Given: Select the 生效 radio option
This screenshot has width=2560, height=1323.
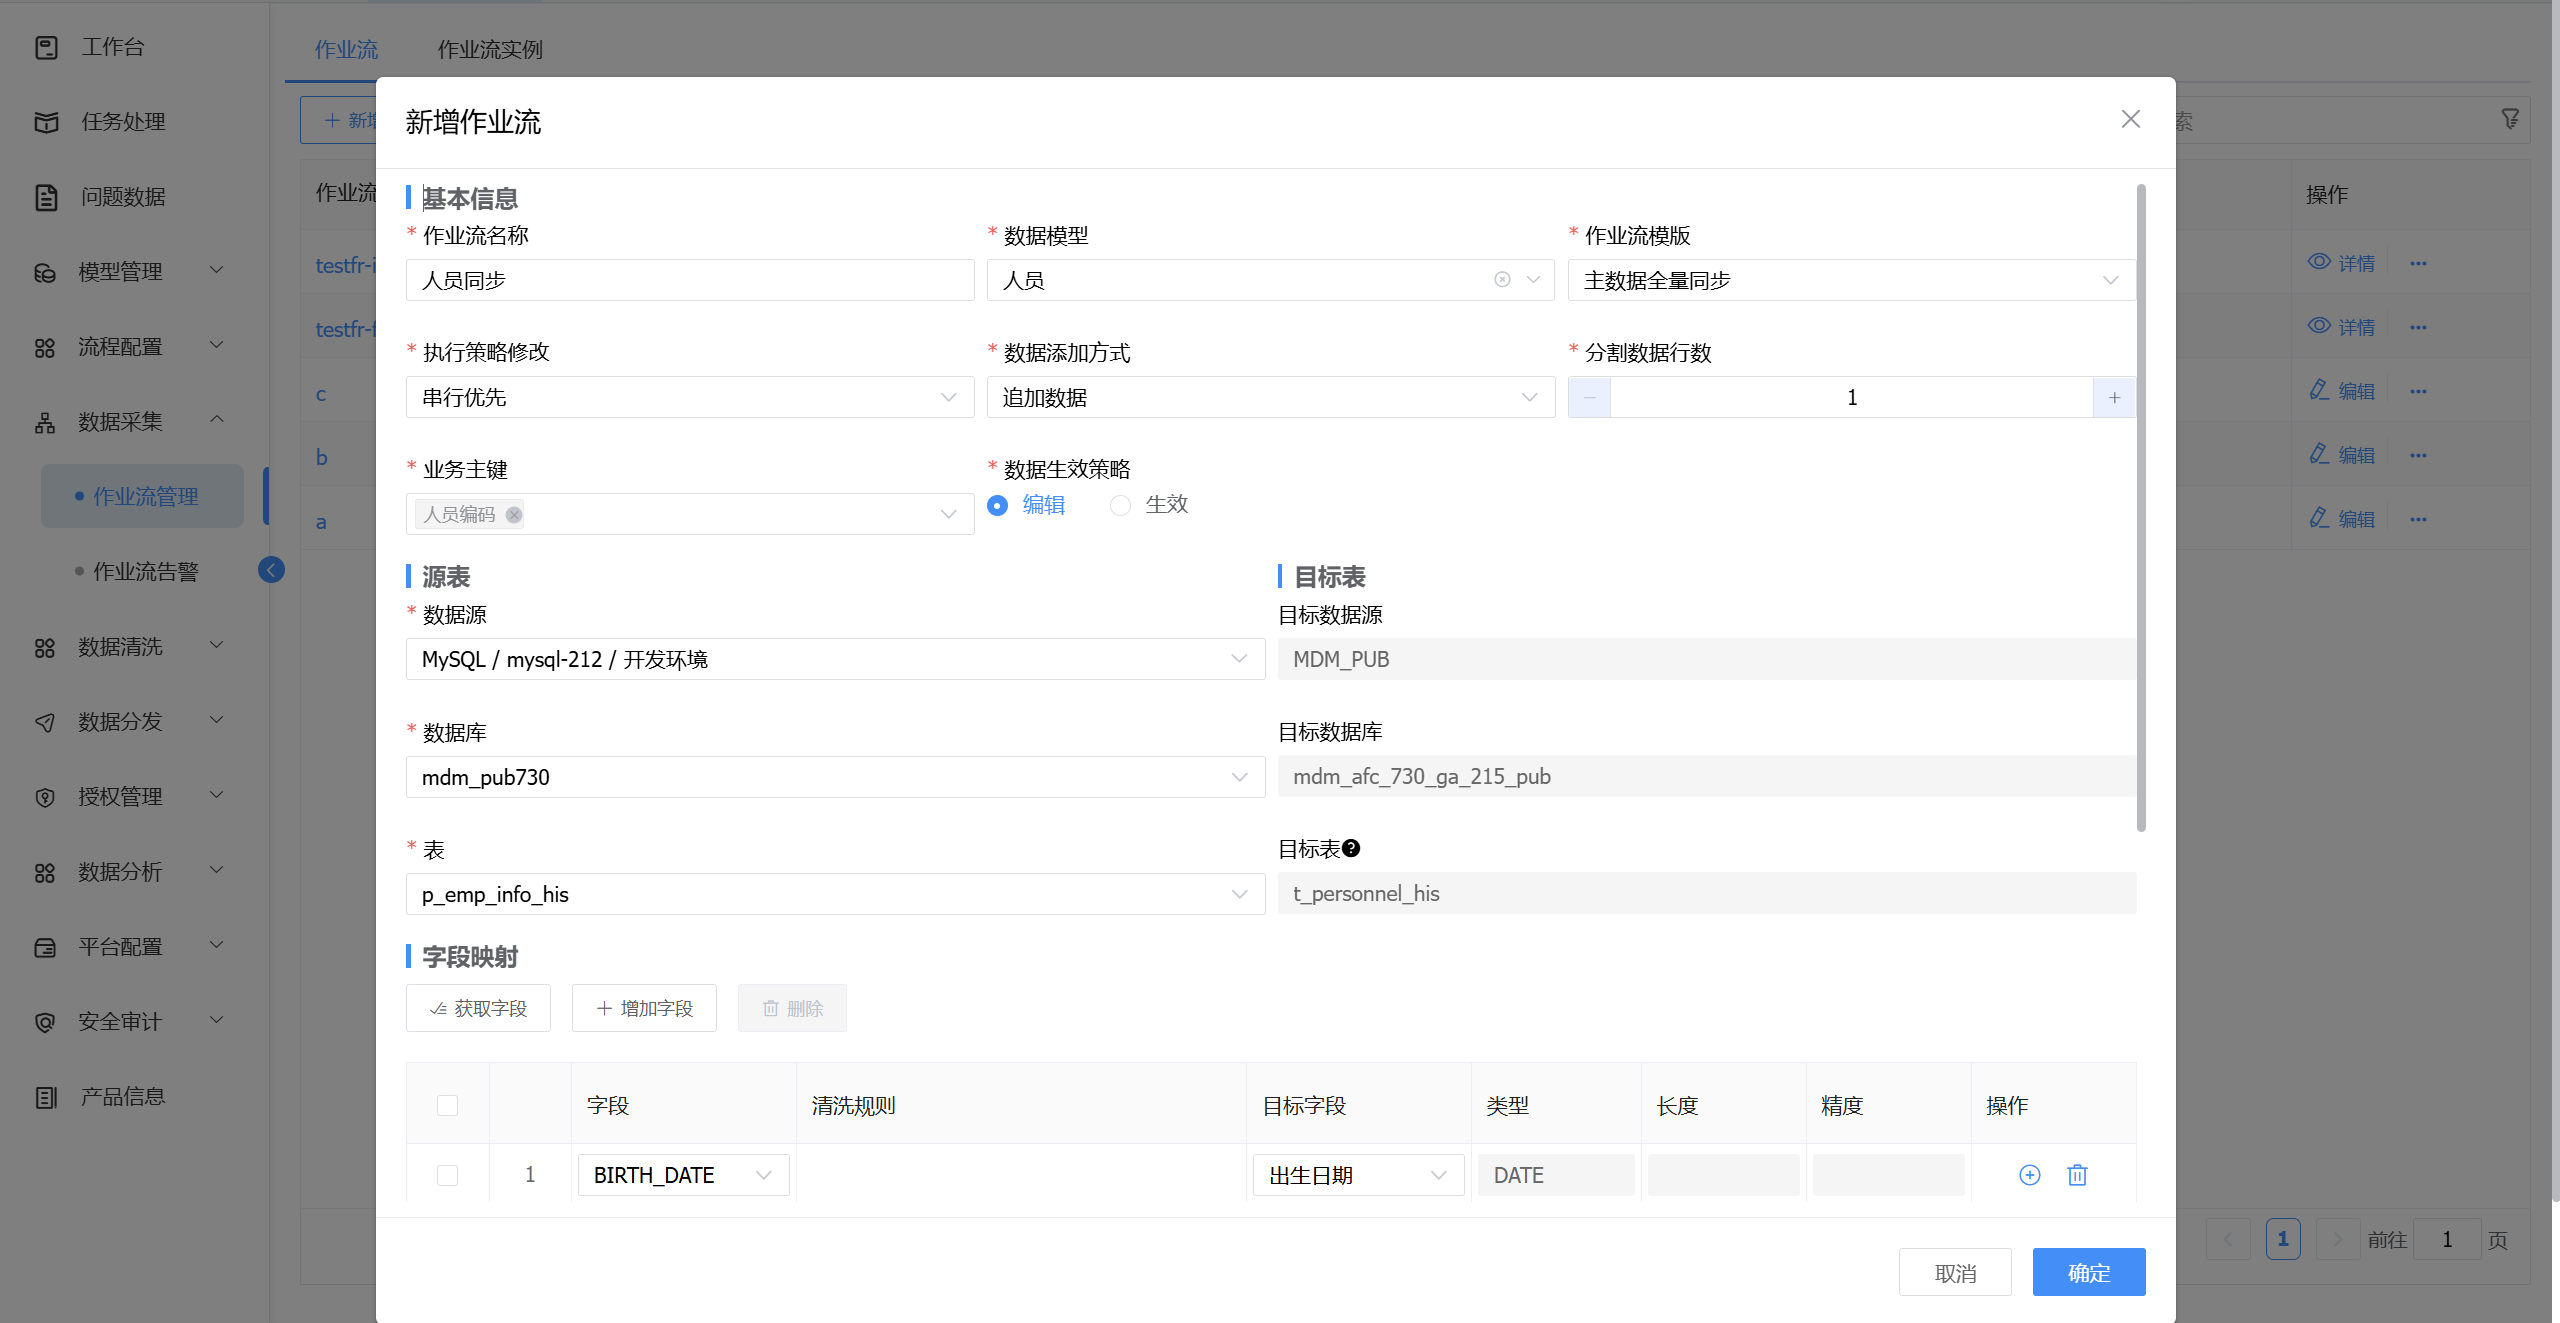Looking at the screenshot, I should pyautogui.click(x=1121, y=506).
